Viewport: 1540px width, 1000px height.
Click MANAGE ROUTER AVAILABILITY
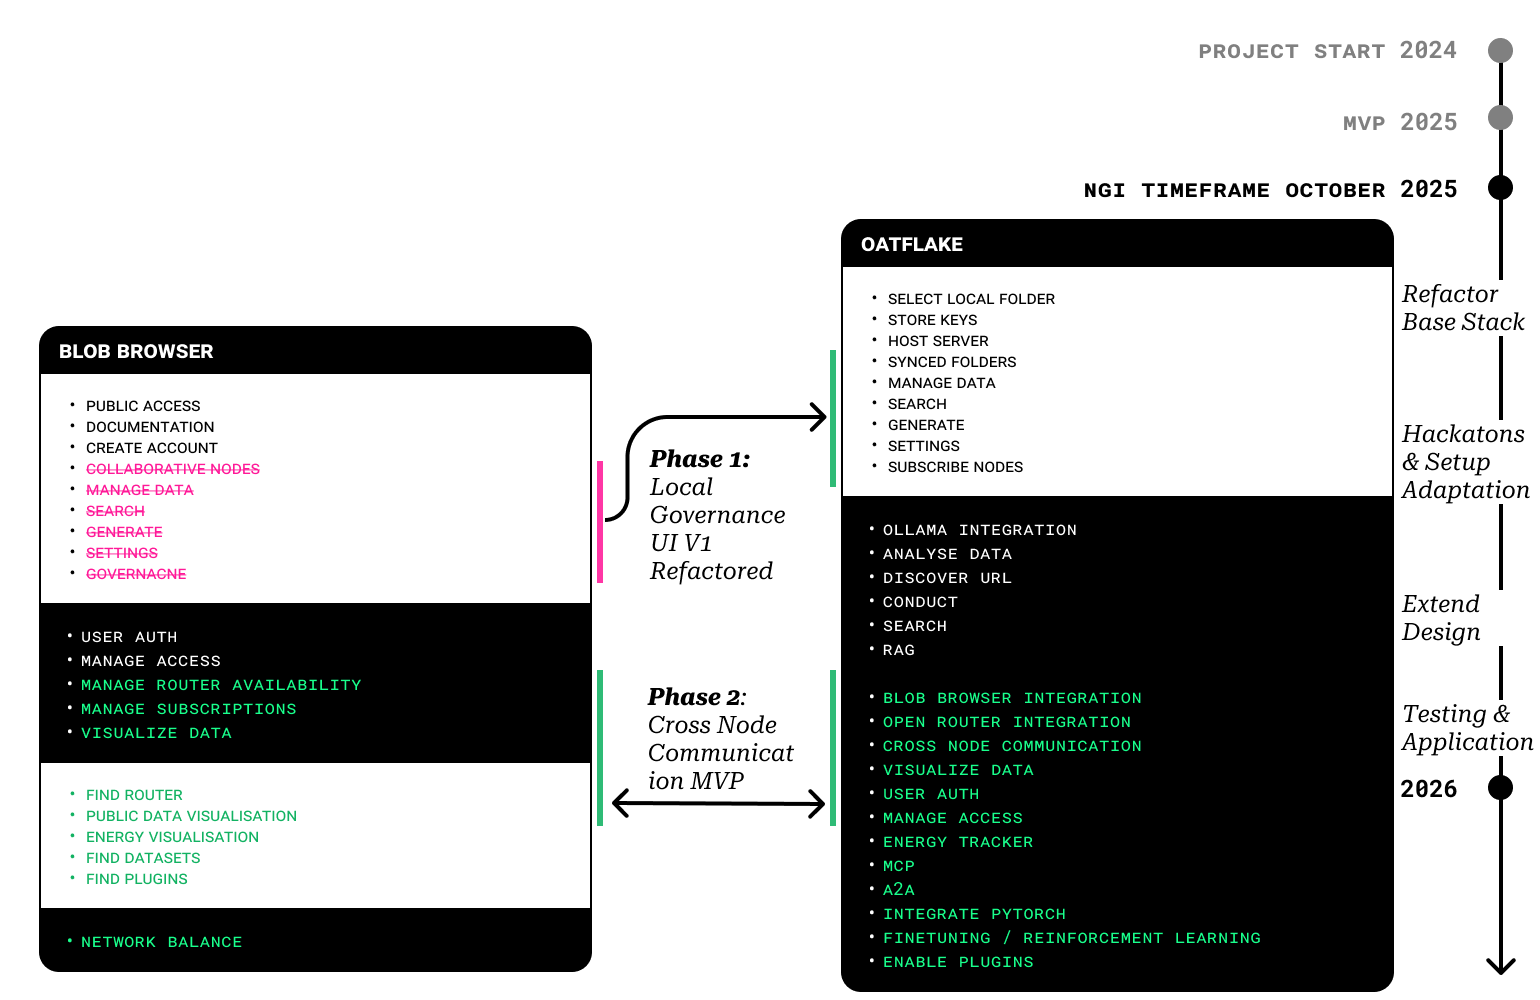[221, 685]
